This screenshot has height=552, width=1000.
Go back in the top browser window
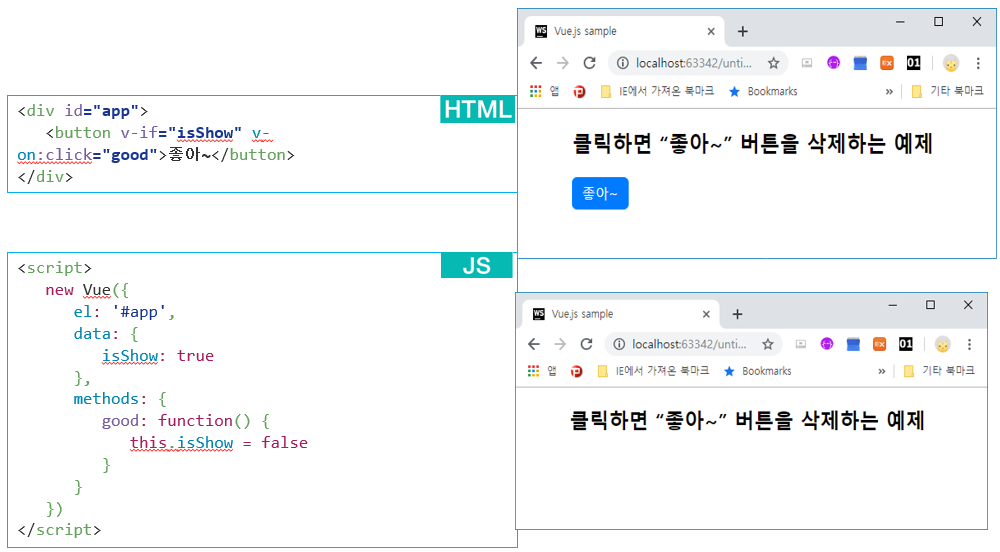pyautogui.click(x=536, y=63)
